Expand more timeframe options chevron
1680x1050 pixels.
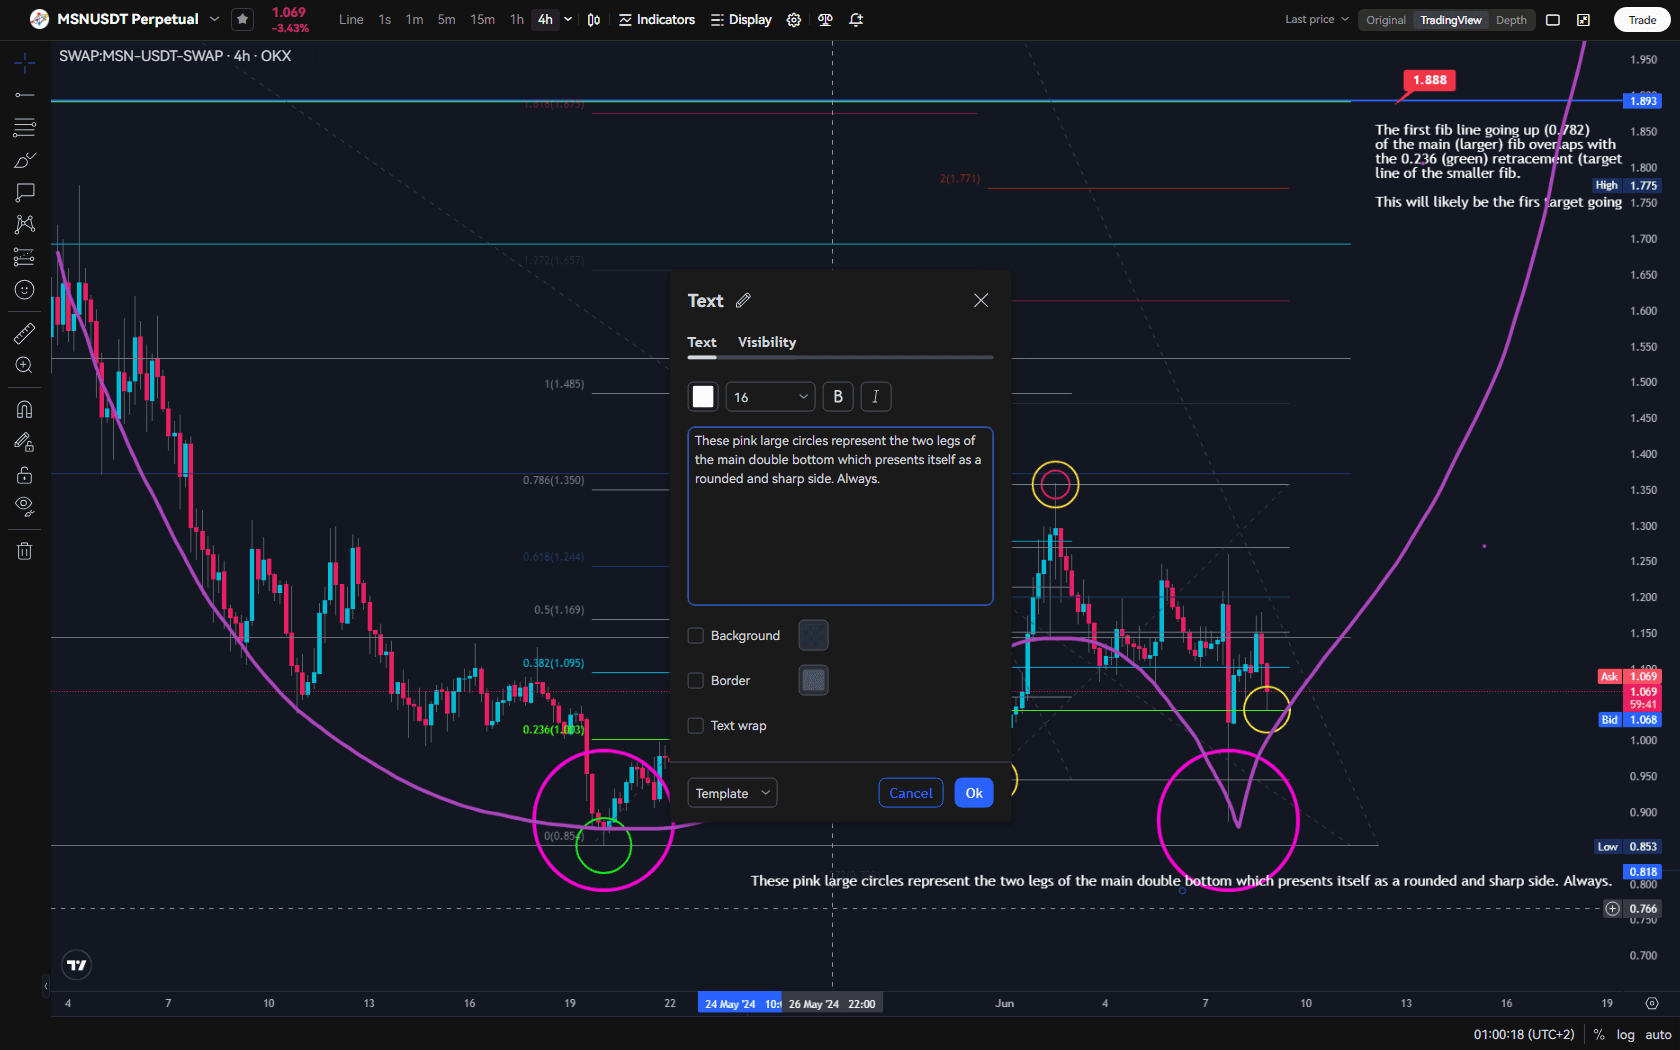pyautogui.click(x=569, y=20)
